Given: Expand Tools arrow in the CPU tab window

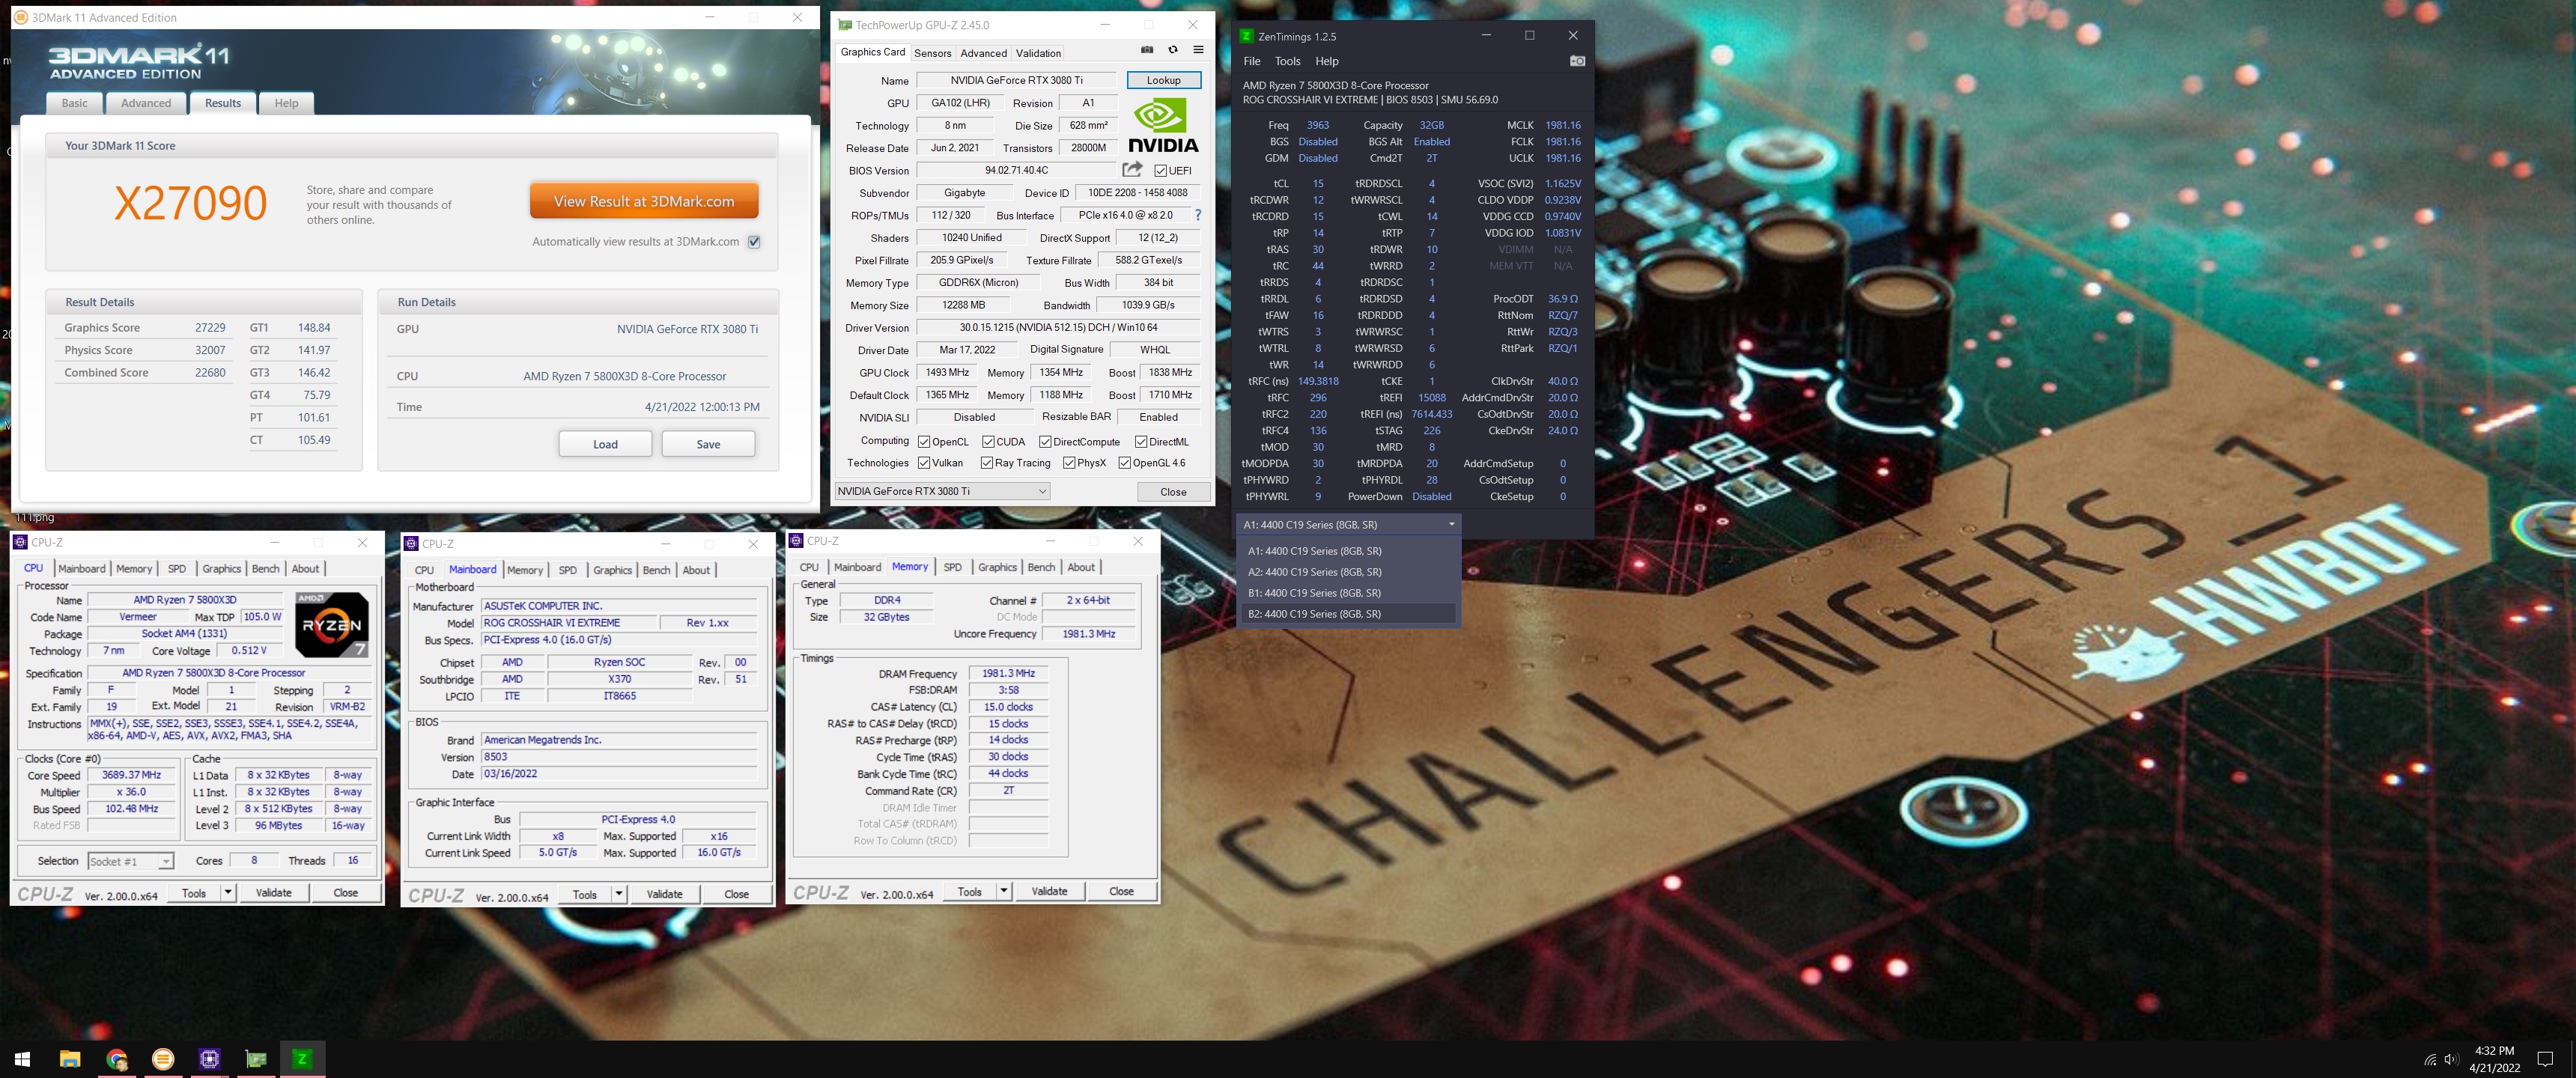Looking at the screenshot, I should 228,892.
